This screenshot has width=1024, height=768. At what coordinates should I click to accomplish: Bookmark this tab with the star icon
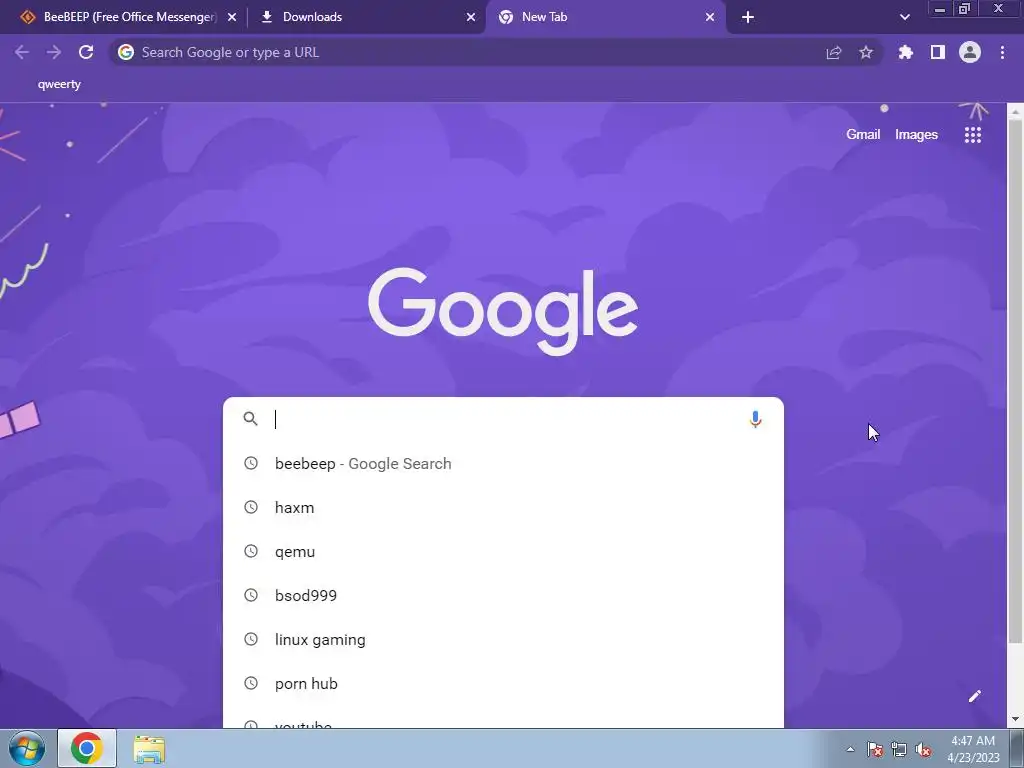[866, 52]
